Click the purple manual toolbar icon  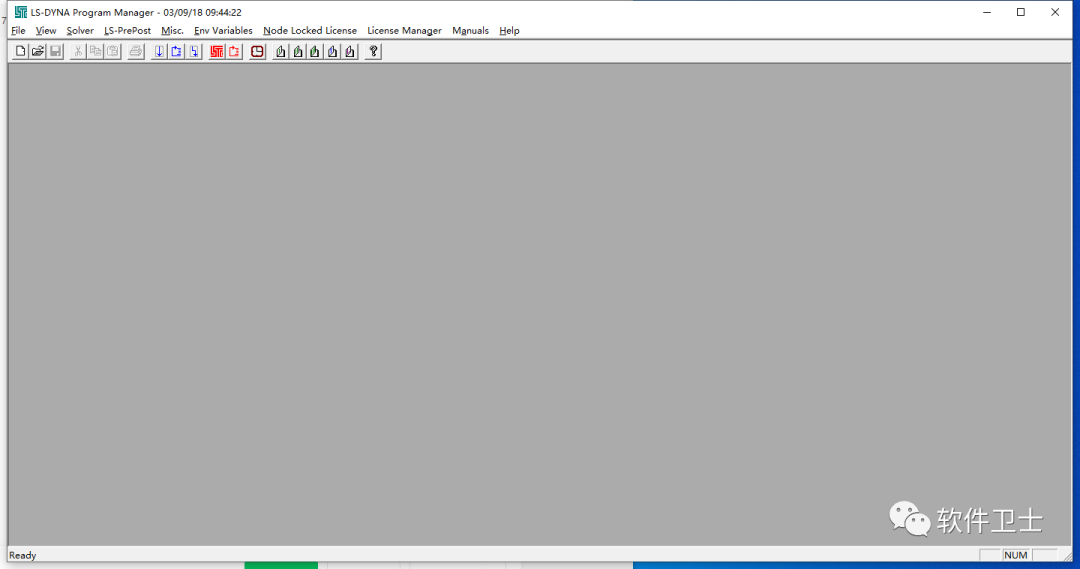(x=350, y=51)
